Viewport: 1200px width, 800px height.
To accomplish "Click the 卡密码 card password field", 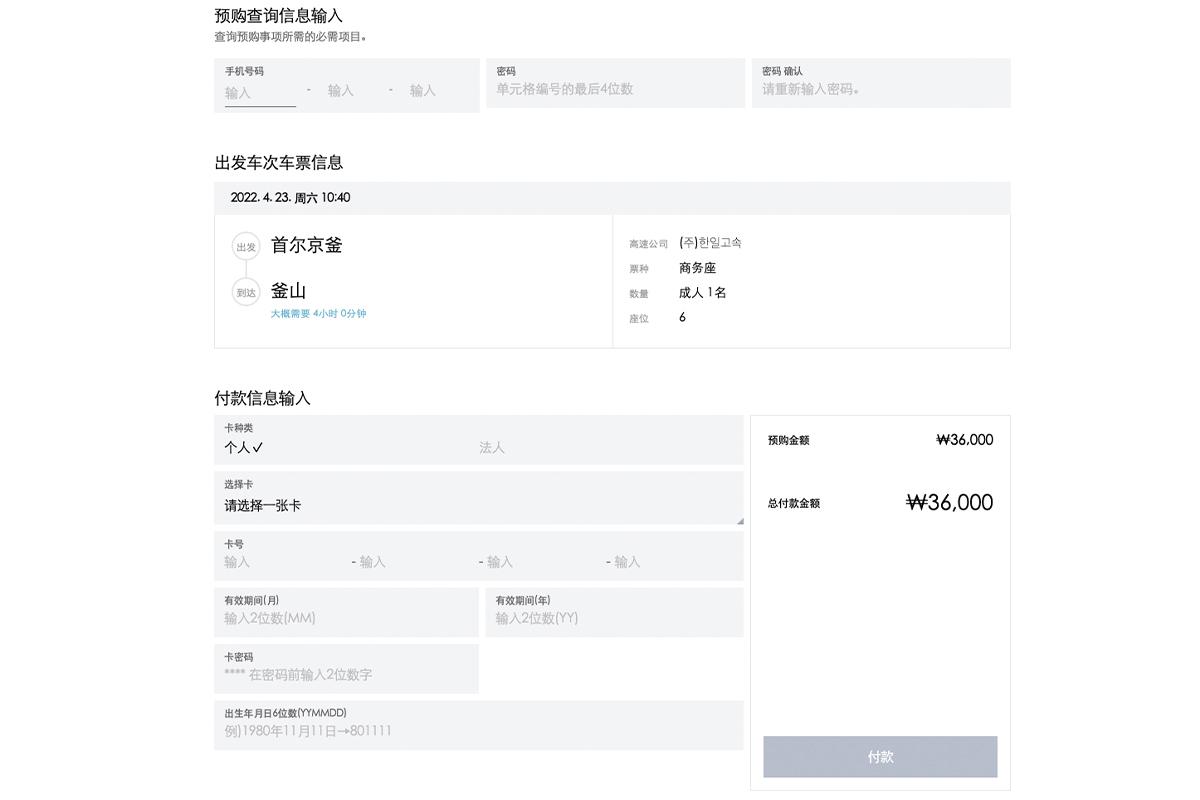I will tap(346, 675).
